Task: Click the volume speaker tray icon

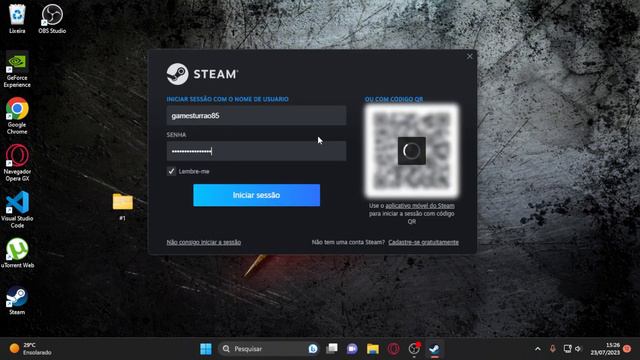Action: click(578, 349)
